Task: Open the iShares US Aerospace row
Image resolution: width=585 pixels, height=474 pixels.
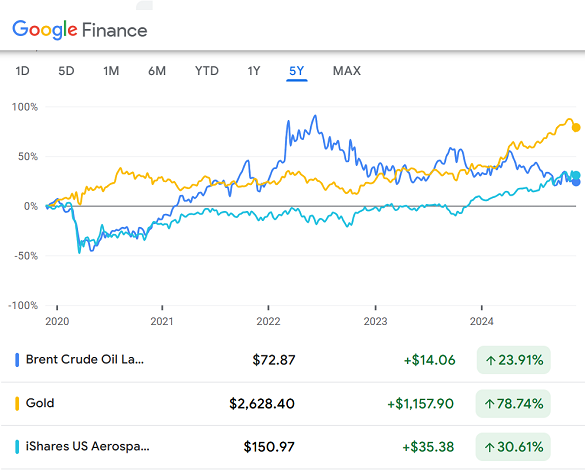Action: 292,447
